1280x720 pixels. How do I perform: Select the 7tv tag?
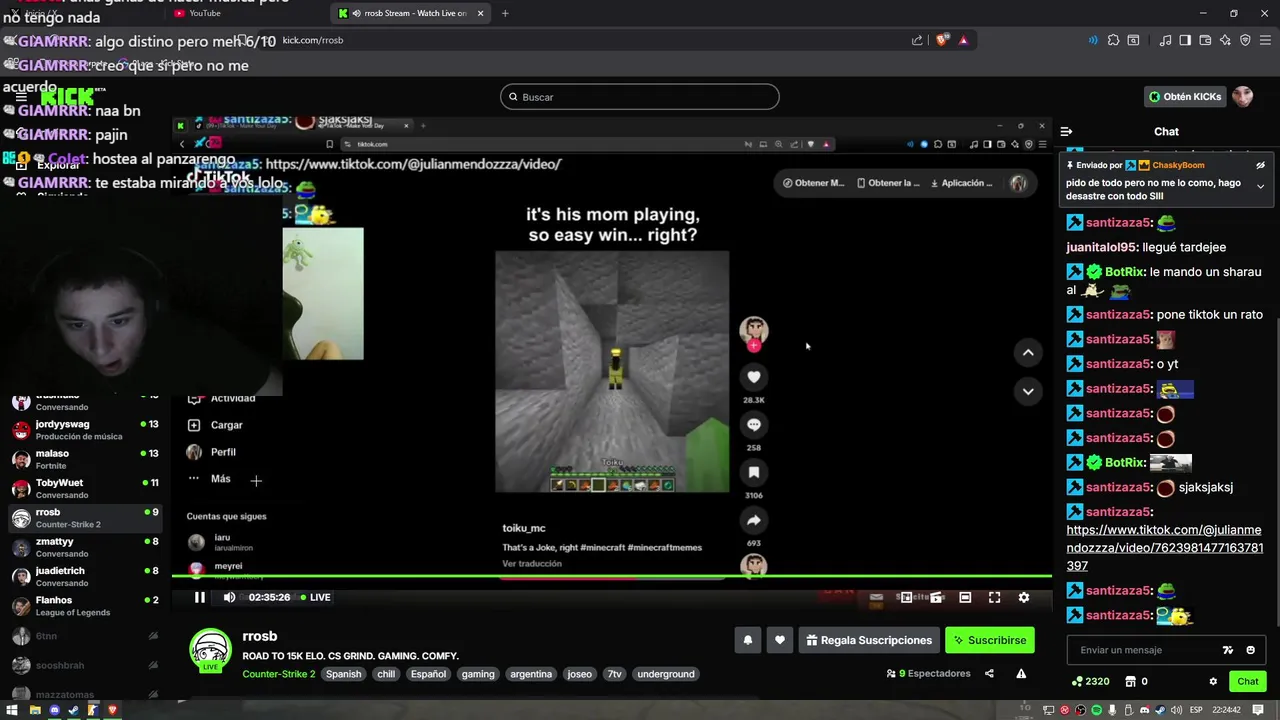[x=614, y=674]
